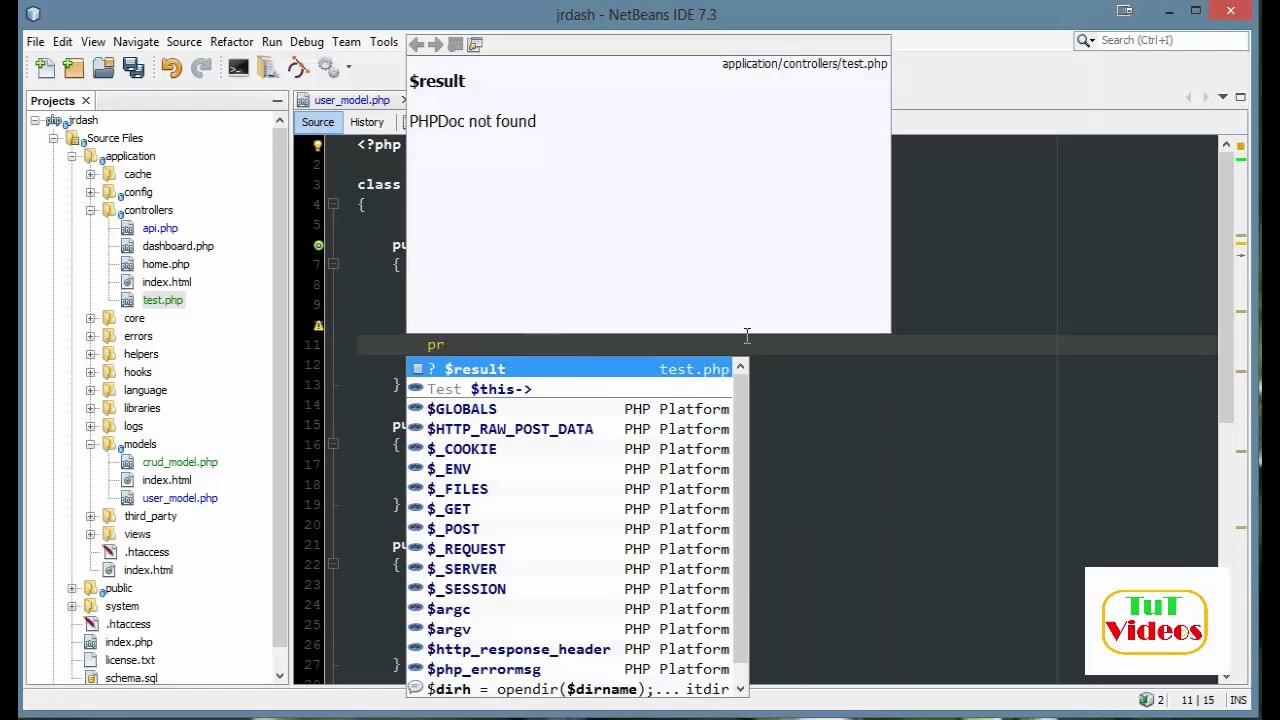Close the Projects panel tab
The width and height of the screenshot is (1280, 720).
point(86,100)
